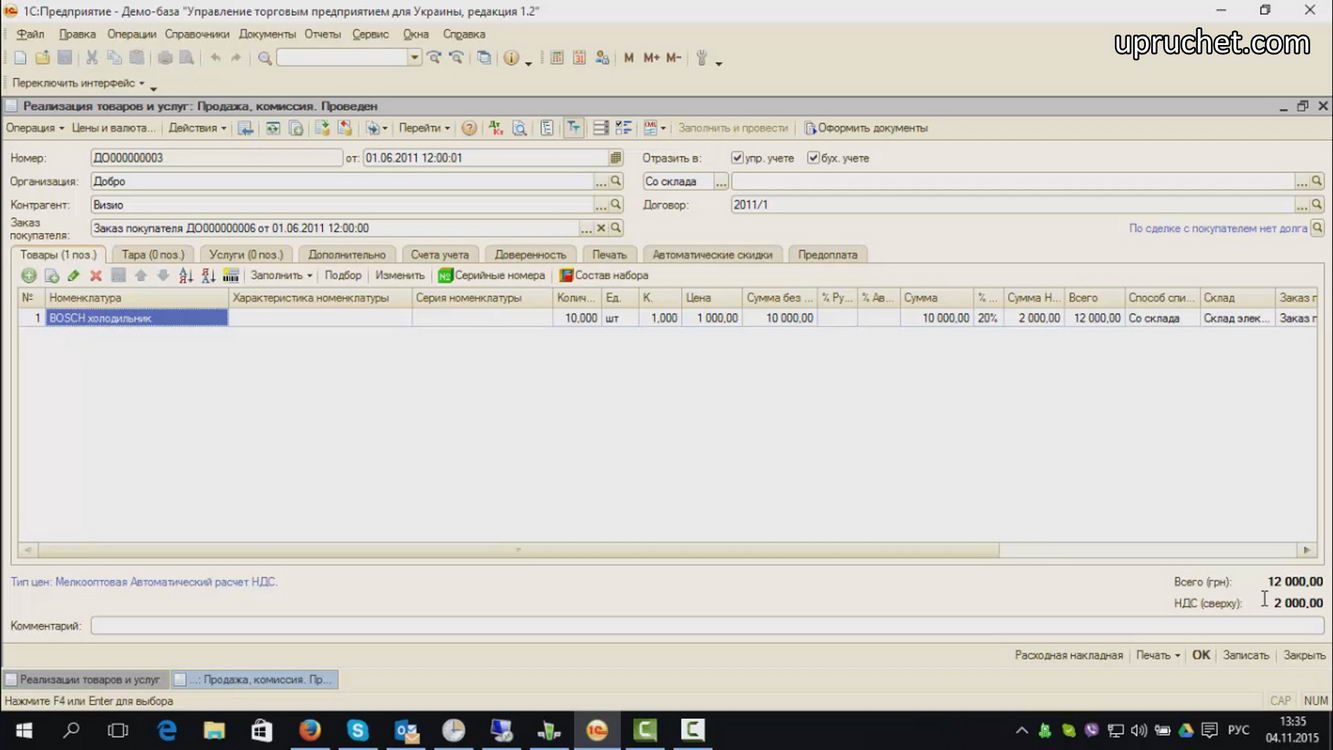
Task: Click Оформить документы
Action: [x=866, y=128]
